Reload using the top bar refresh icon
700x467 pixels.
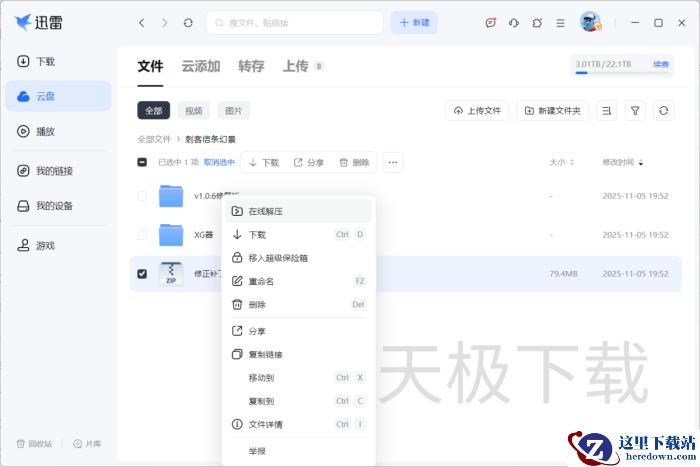point(188,23)
